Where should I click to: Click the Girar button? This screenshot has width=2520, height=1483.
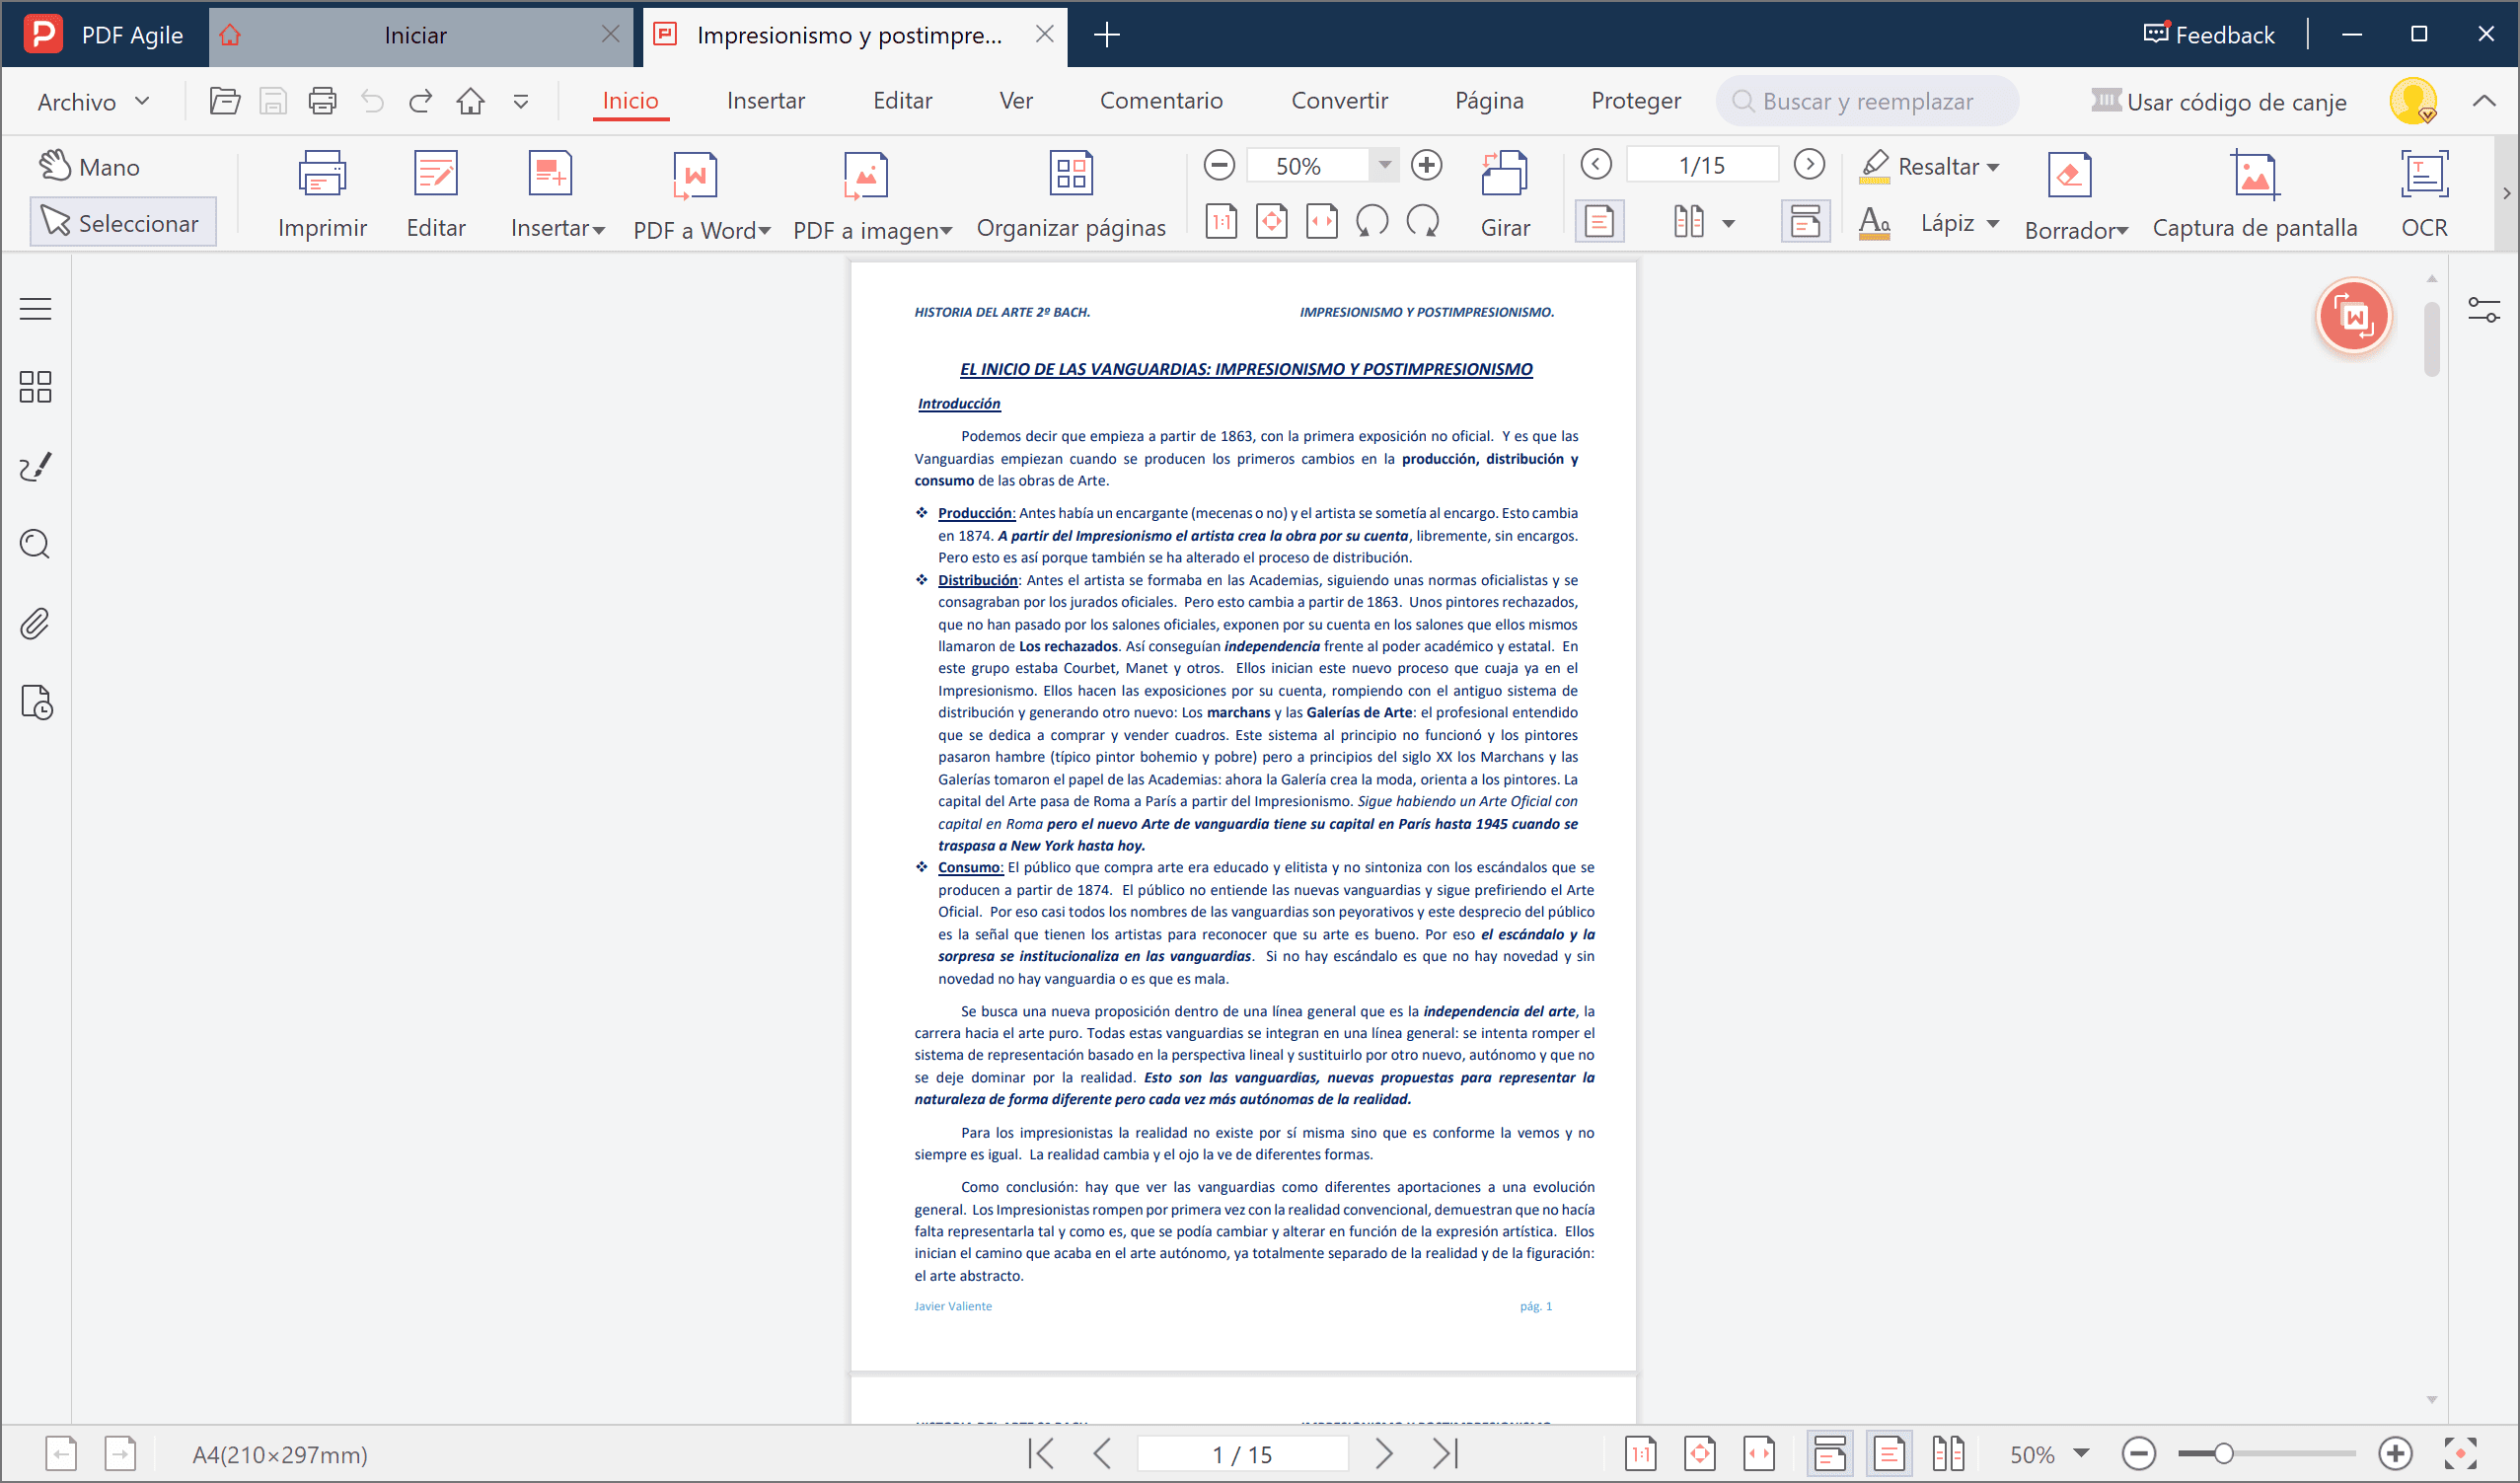(1505, 195)
